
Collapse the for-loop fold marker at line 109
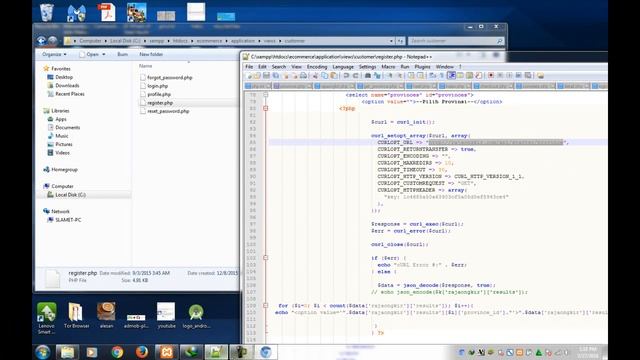pyautogui.click(x=265, y=306)
